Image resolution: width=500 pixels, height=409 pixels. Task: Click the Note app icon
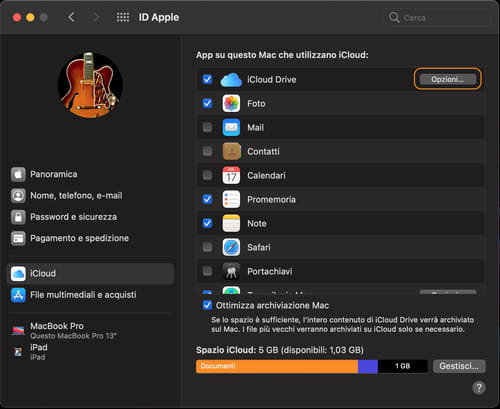[231, 223]
